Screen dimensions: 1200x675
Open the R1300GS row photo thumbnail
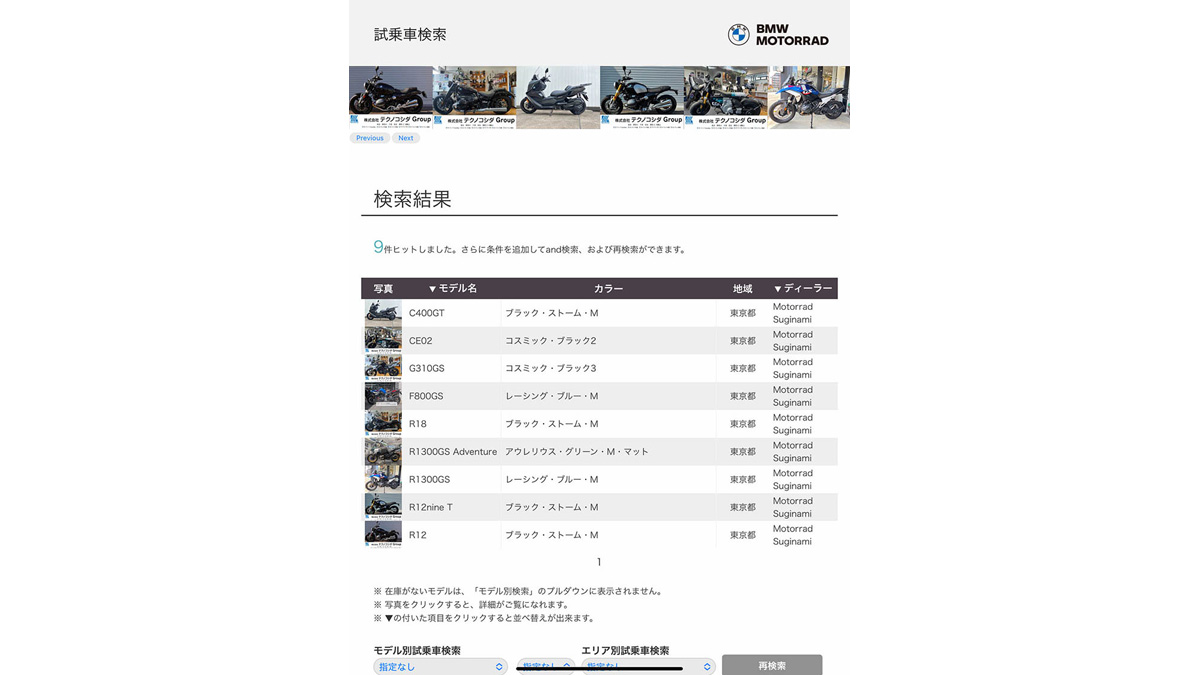click(x=383, y=479)
